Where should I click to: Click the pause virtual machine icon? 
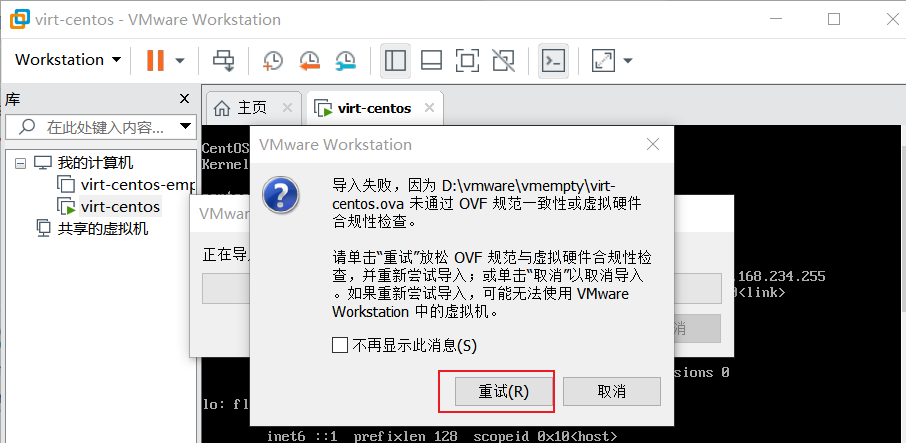[155, 60]
